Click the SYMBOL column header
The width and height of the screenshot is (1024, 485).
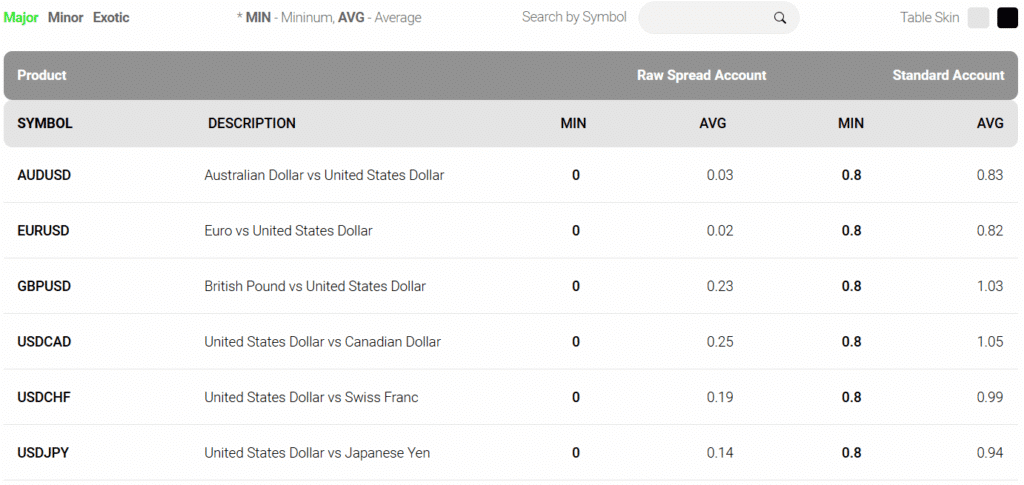[45, 123]
